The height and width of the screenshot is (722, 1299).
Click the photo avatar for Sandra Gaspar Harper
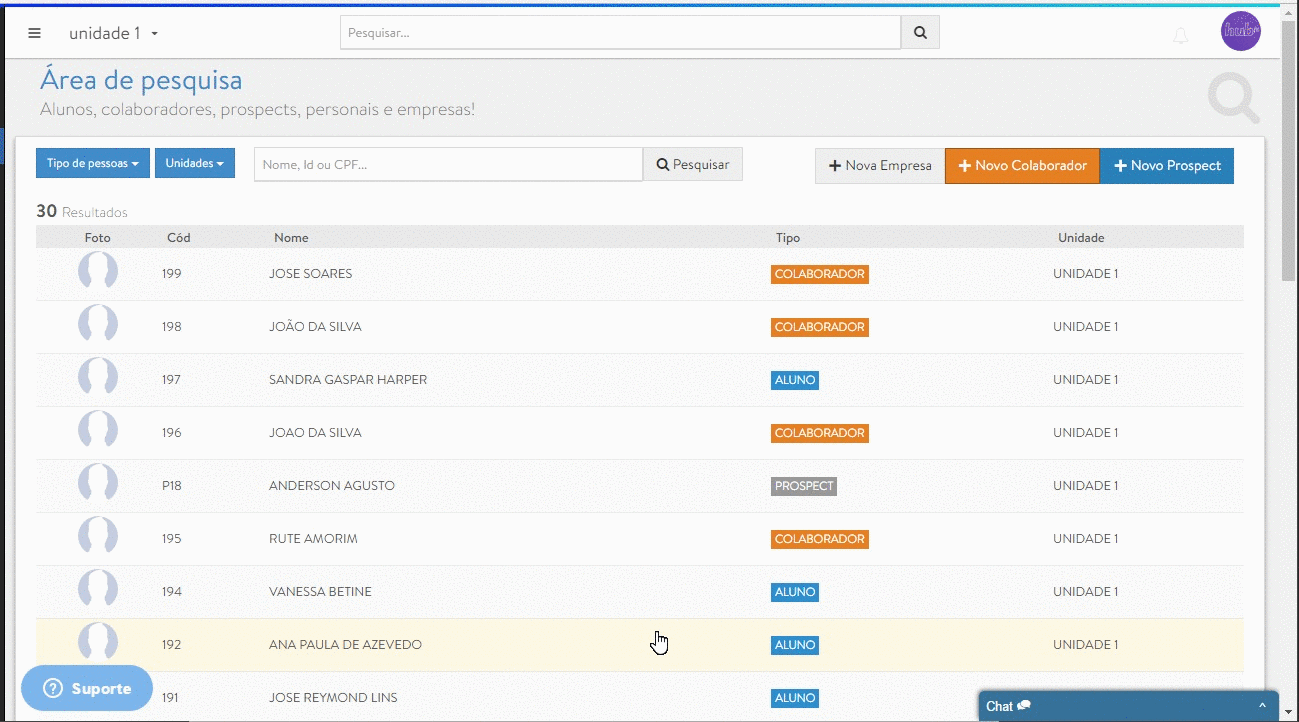[98, 379]
